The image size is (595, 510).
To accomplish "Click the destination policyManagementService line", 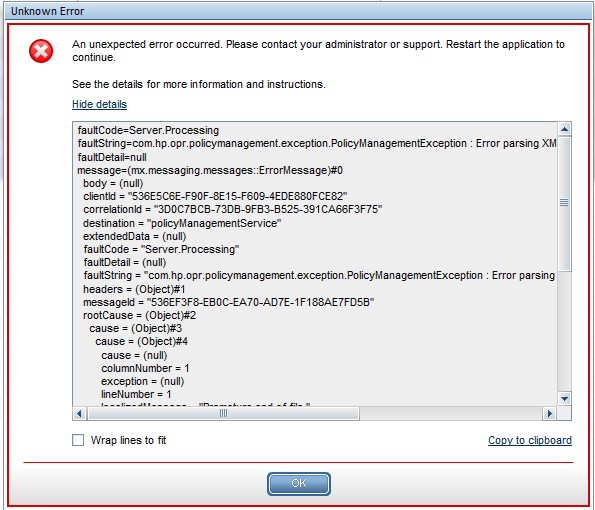I will (182, 223).
